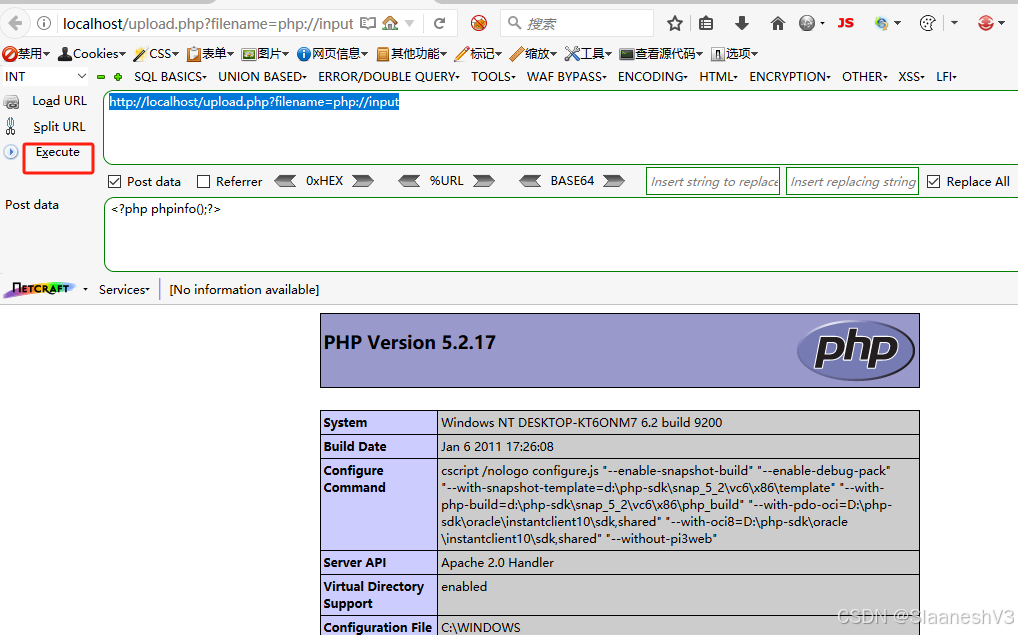Image resolution: width=1018 pixels, height=635 pixels.
Task: Open the bookmarks list icon
Action: tap(706, 24)
